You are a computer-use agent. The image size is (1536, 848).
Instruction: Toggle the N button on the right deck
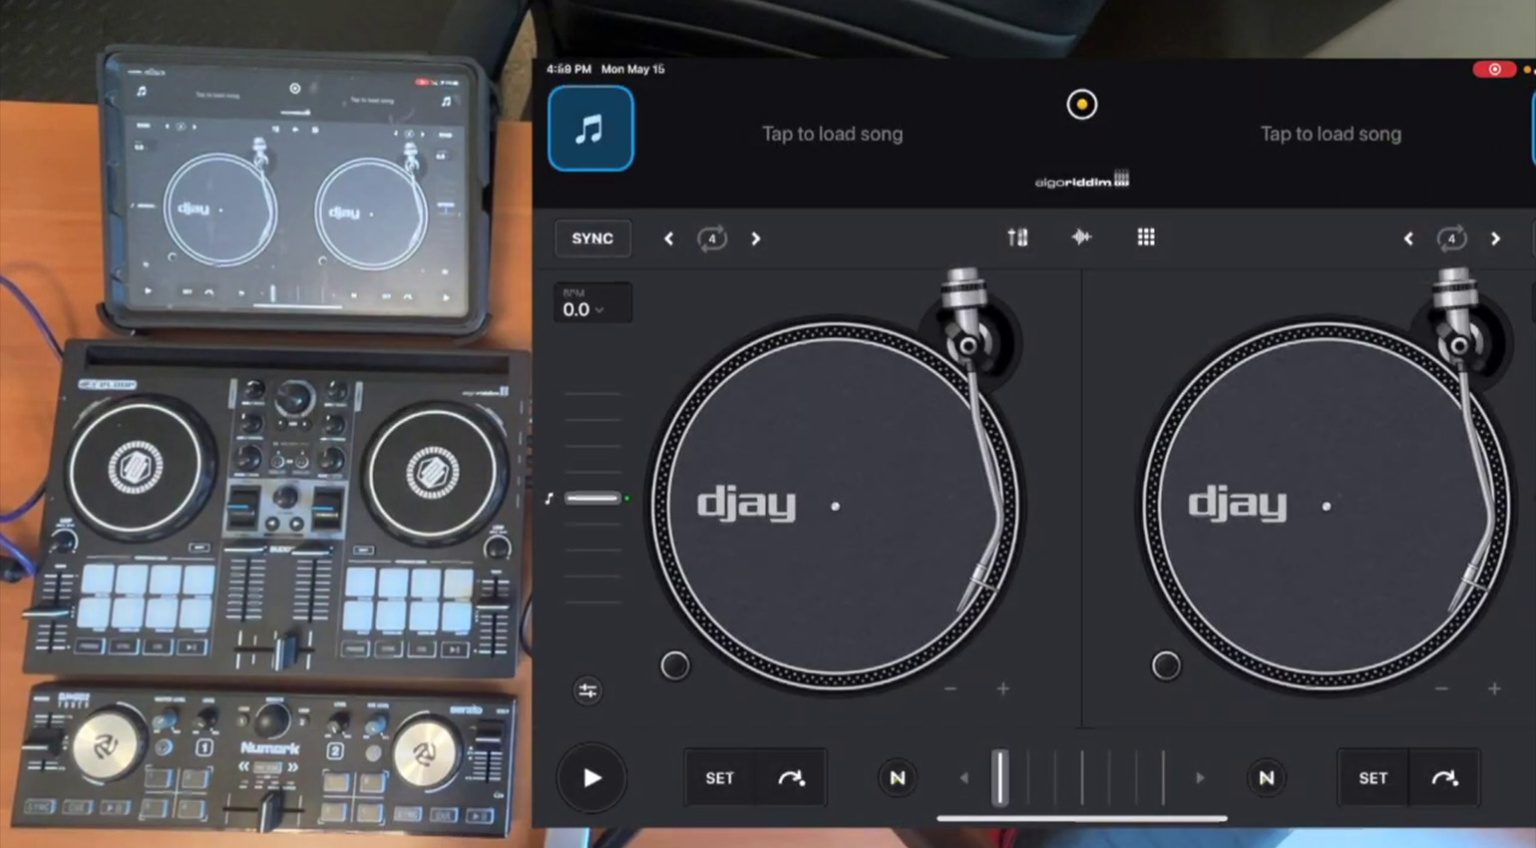point(1266,777)
